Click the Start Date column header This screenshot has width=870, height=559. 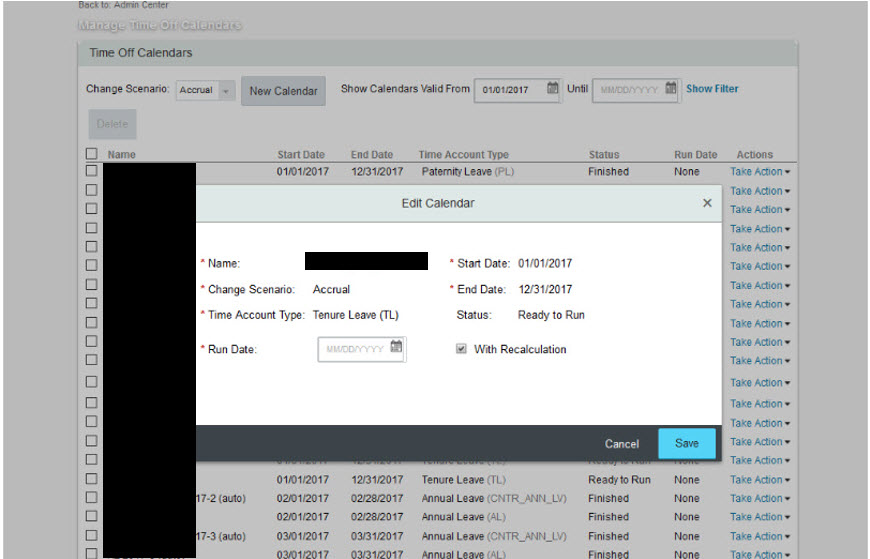tap(301, 154)
